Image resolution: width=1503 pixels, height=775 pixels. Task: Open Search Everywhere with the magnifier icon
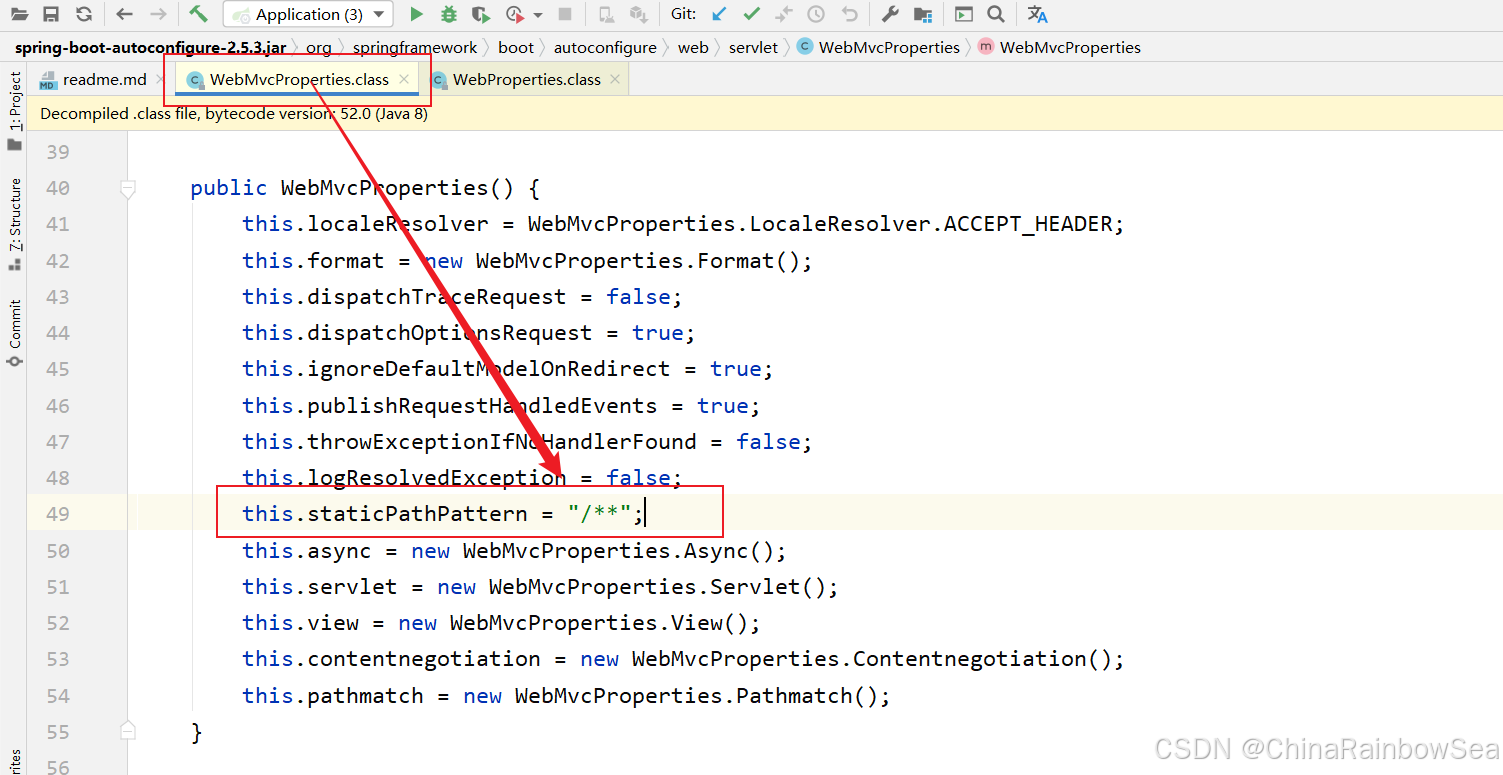995,13
